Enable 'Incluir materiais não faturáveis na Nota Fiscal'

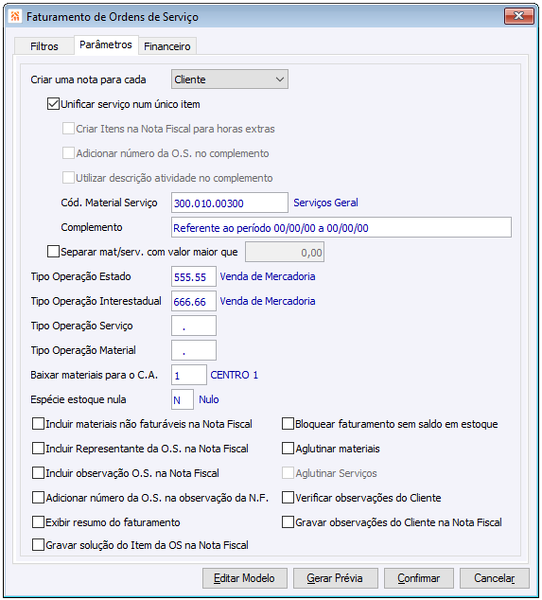[x=38, y=424]
